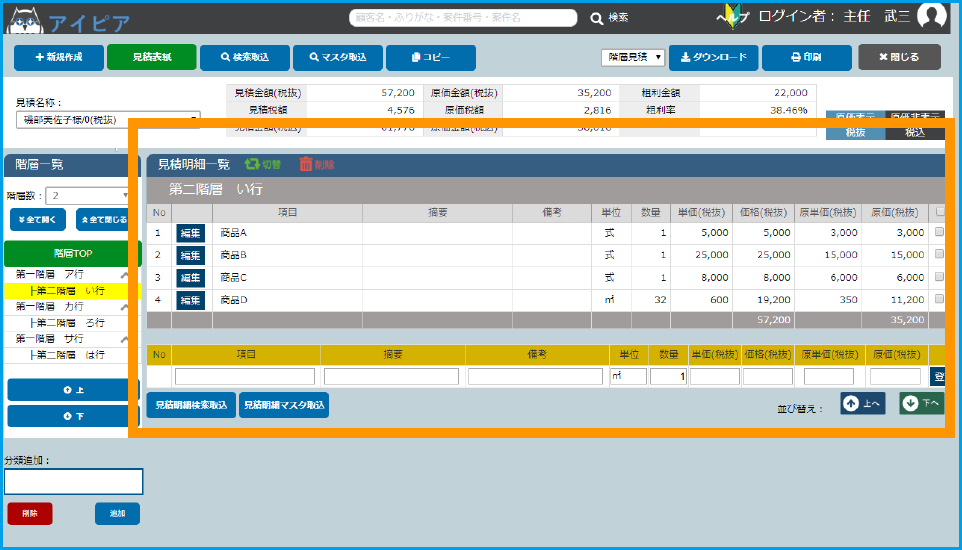Image resolution: width=962 pixels, height=550 pixels.
Task: Click the user profile avatar icon
Action: pyautogui.click(x=931, y=17)
